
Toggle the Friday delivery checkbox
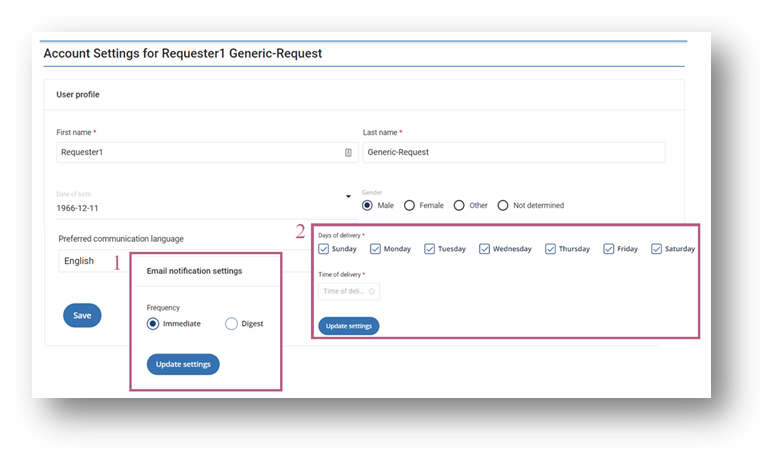609,249
